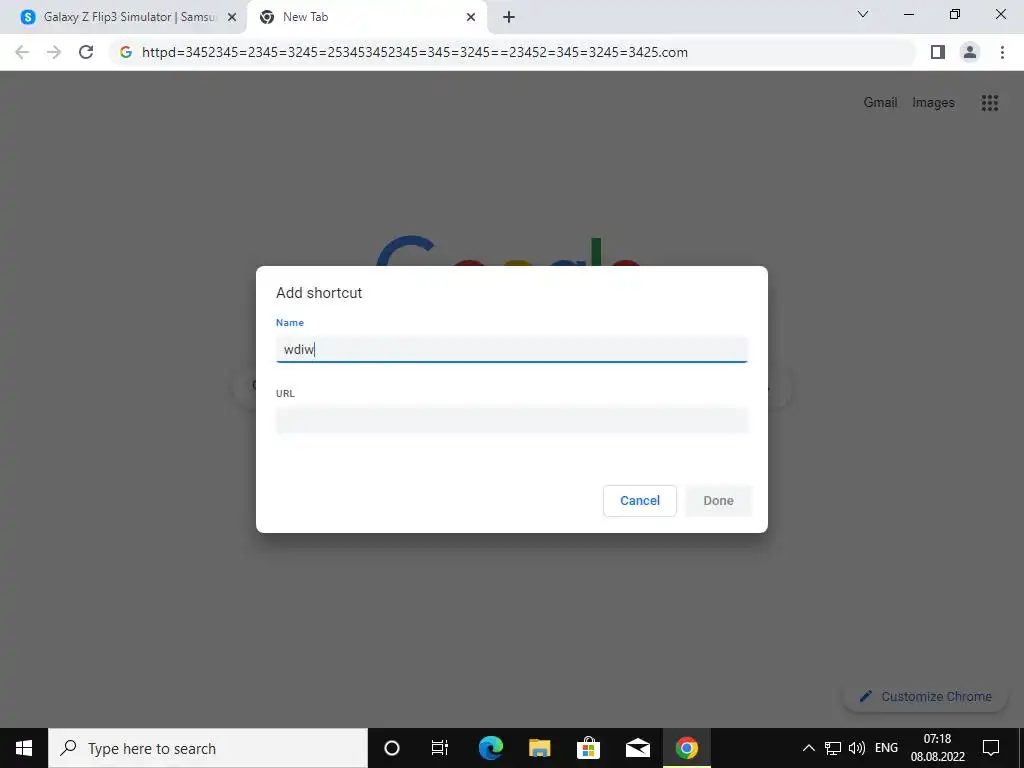
Task: Open the profile avatar menu
Action: tap(970, 52)
